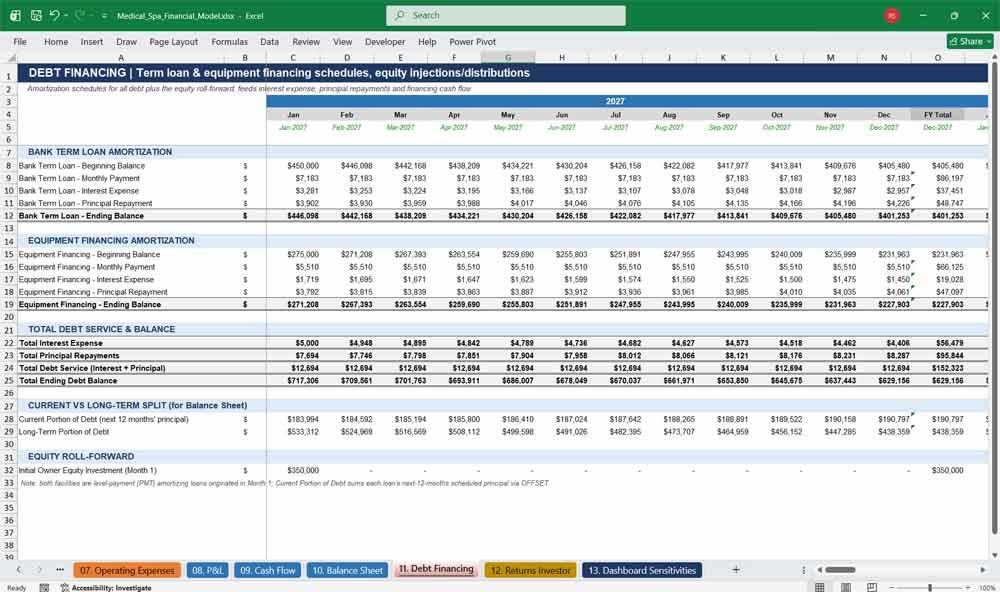Switch to 13. Dashboard Sensitivities sheet
The height and width of the screenshot is (592, 1000).
pyautogui.click(x=642, y=570)
